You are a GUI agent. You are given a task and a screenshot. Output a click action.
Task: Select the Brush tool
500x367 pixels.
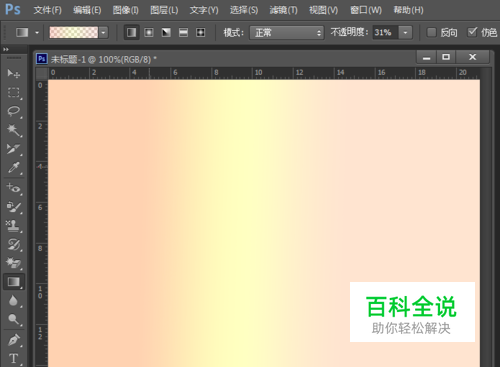coord(14,207)
